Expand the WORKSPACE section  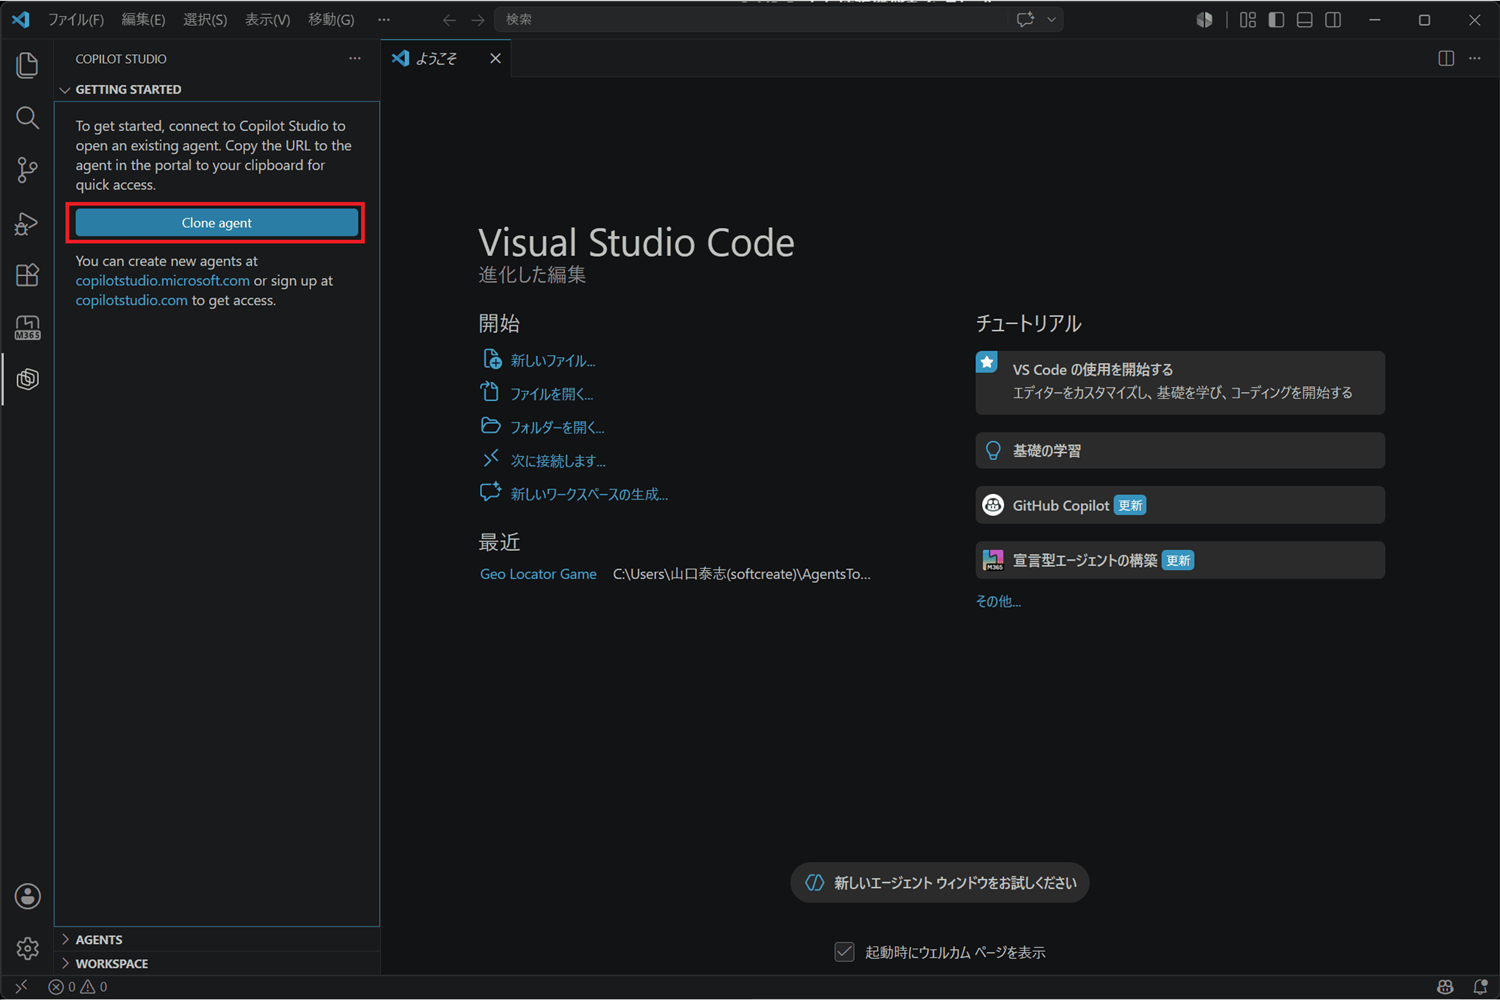click(217, 963)
